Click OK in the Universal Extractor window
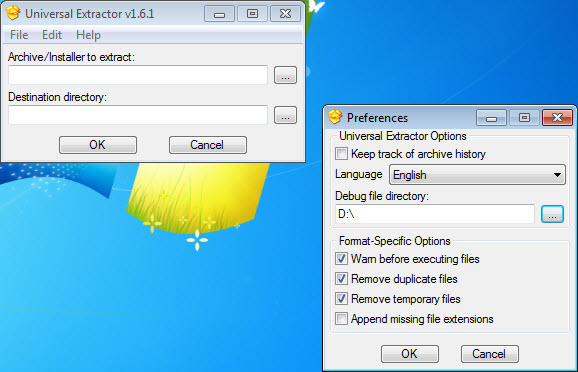 (x=98, y=145)
